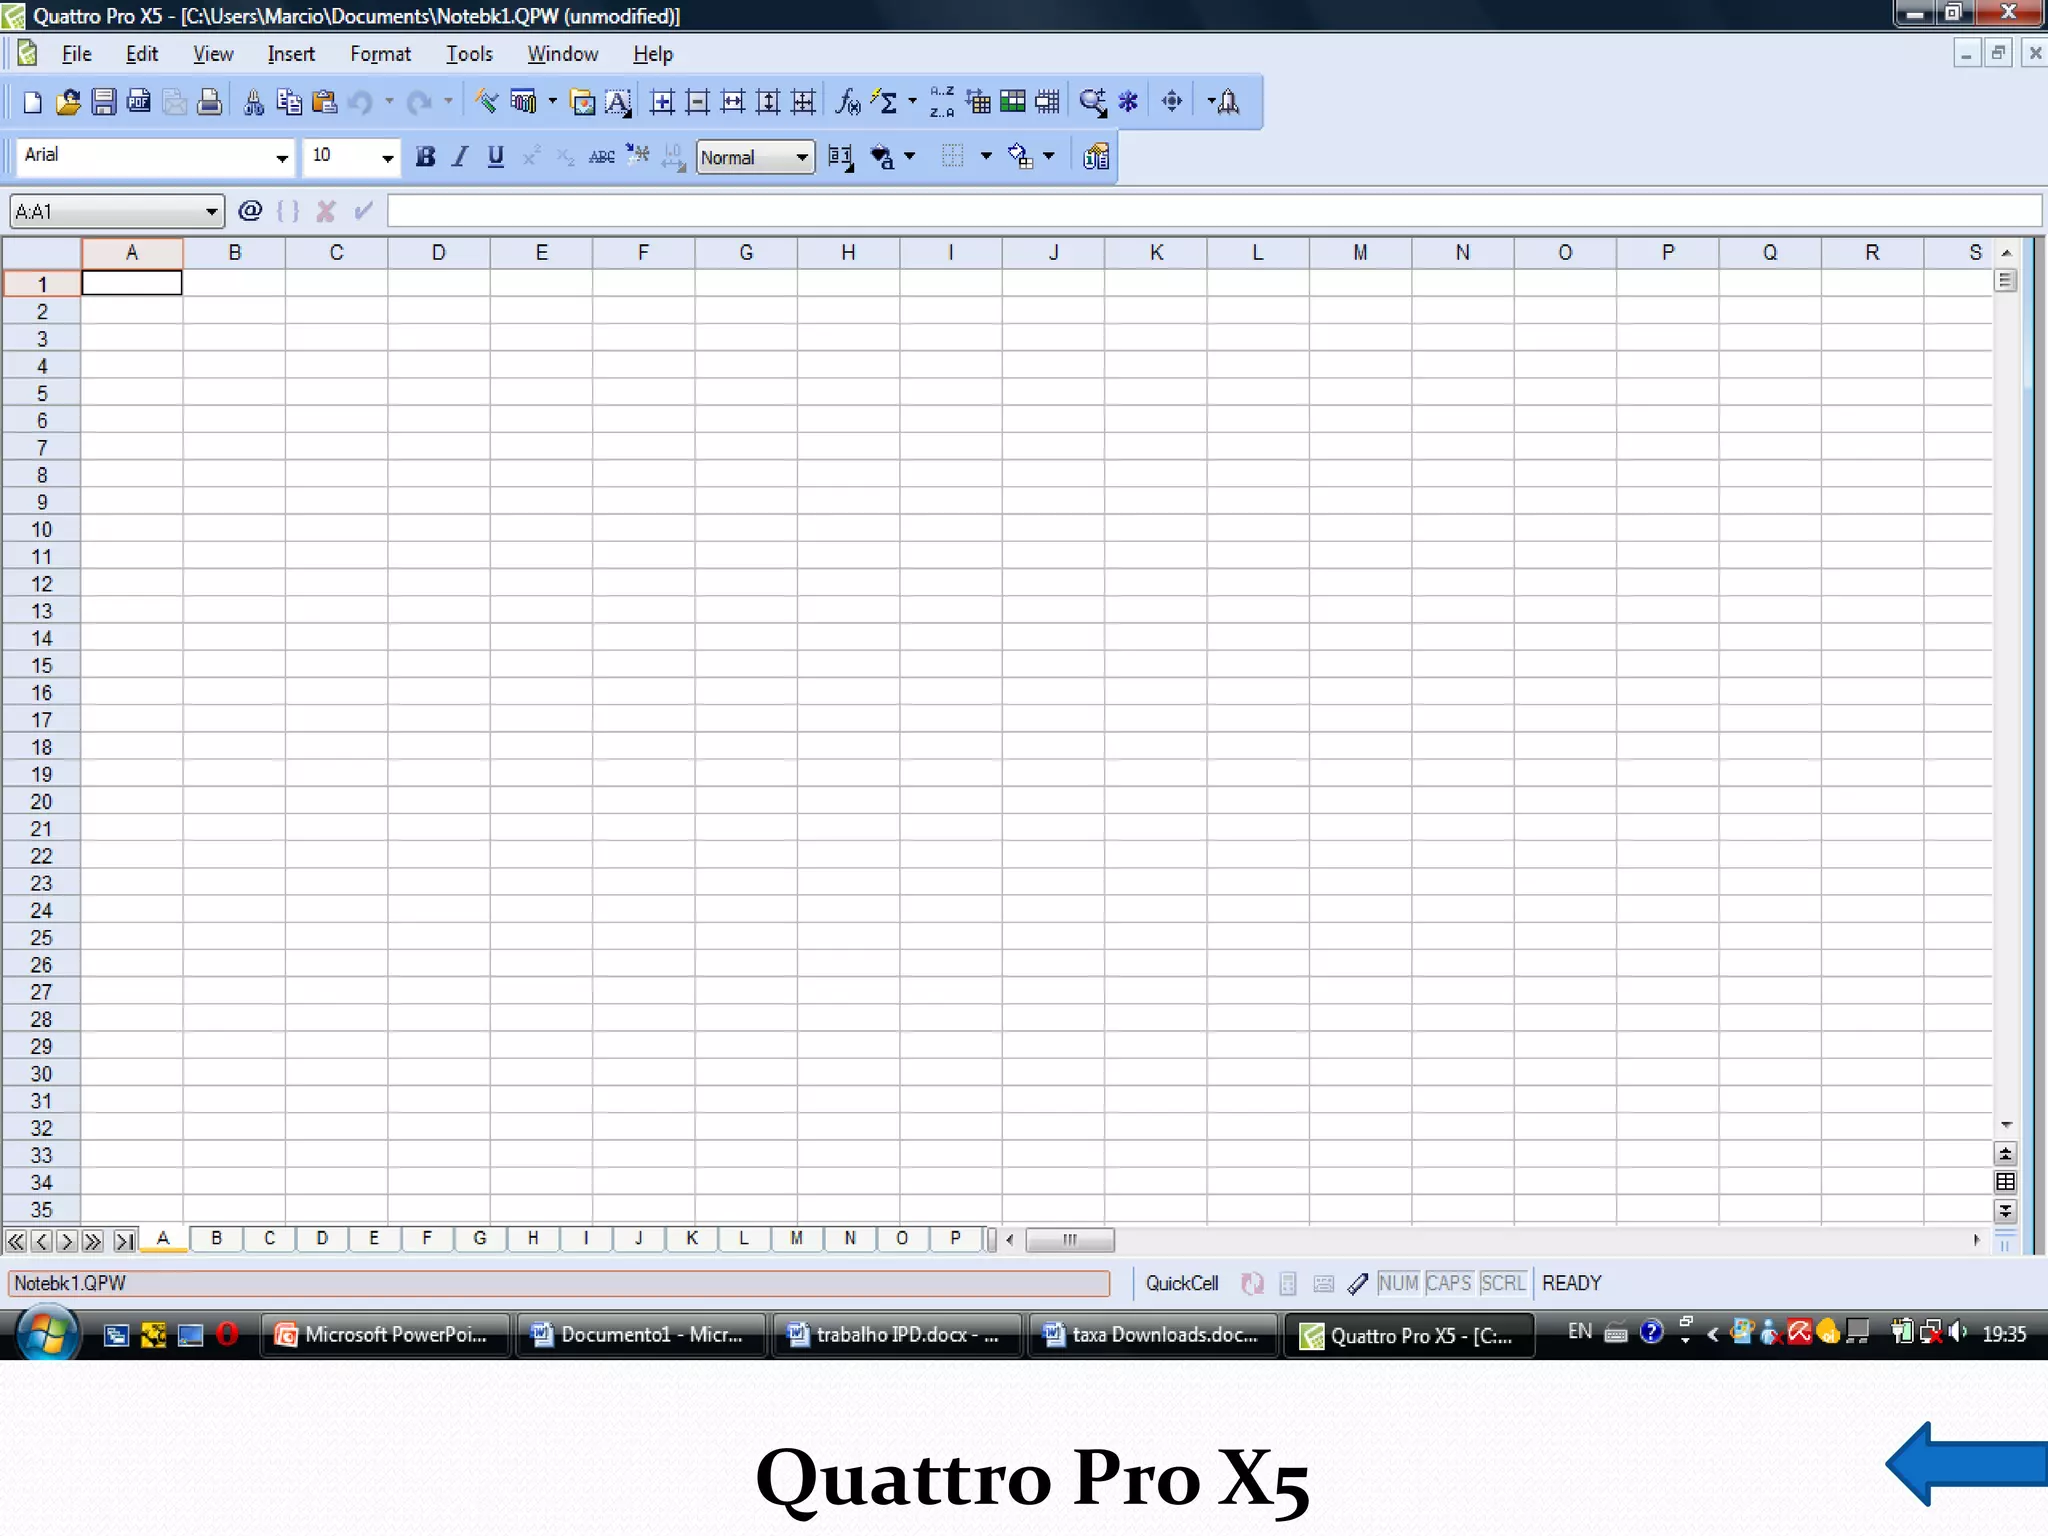Screen dimensions: 2048x1536
Task: Save the notebook with the floppy disk icon
Action: (103, 102)
